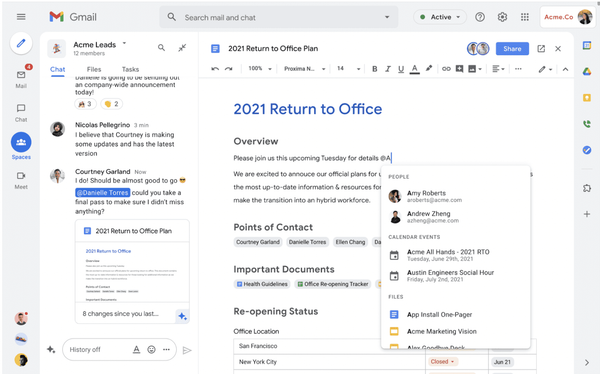600x374 pixels.
Task: Select Amy Roberts from people suggestions
Action: pyautogui.click(x=455, y=196)
